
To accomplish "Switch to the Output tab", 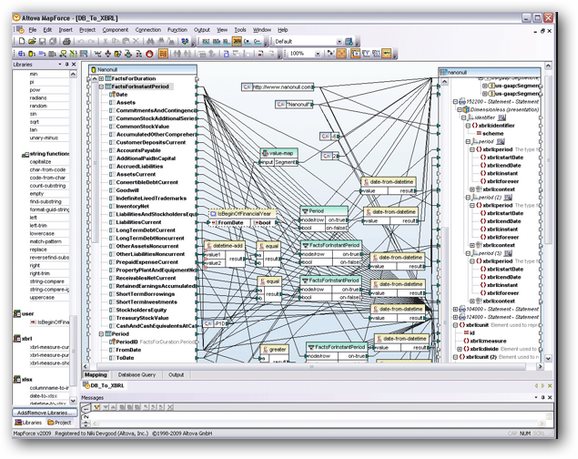I will [x=176, y=375].
